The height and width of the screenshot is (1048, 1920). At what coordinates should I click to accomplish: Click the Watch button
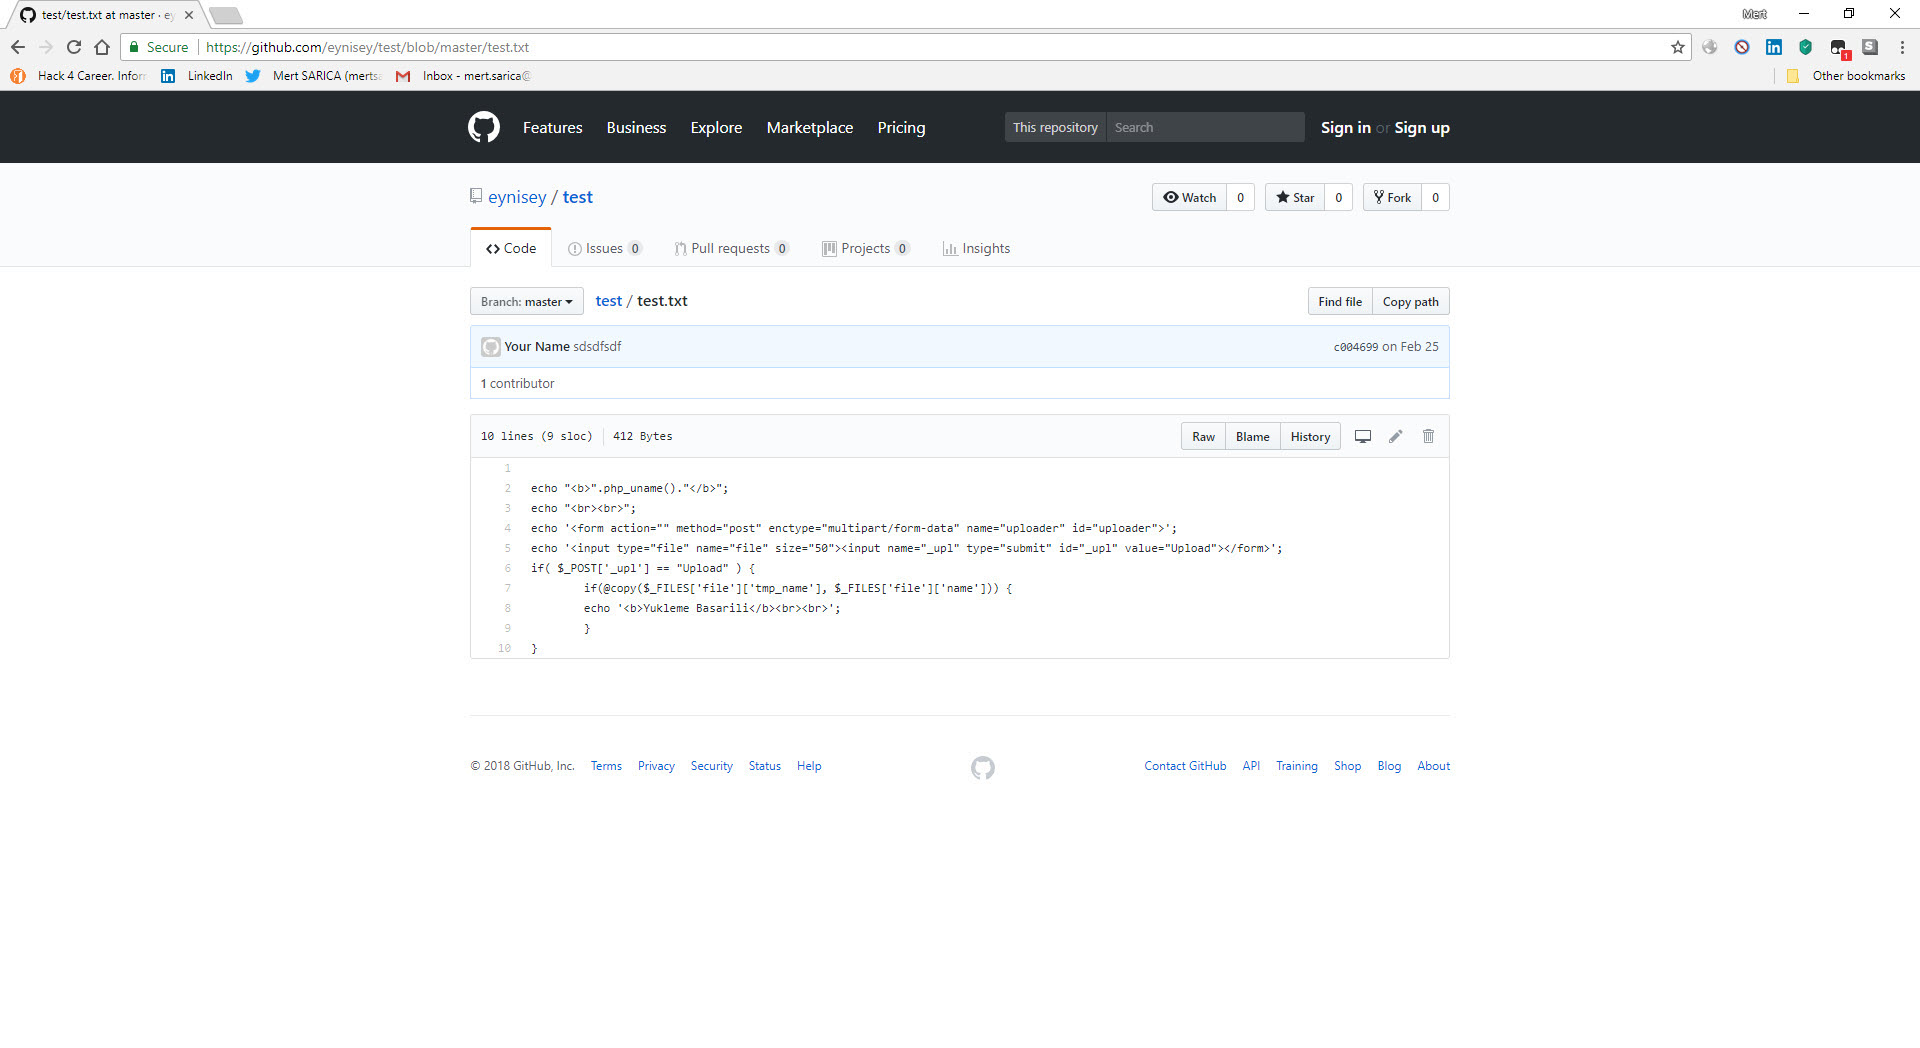[x=1189, y=197]
